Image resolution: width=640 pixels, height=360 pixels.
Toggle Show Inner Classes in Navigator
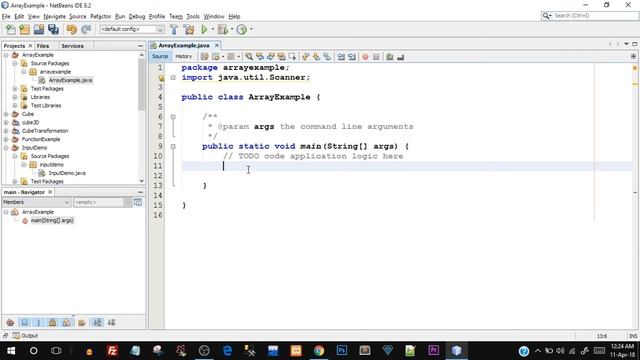[67, 323]
